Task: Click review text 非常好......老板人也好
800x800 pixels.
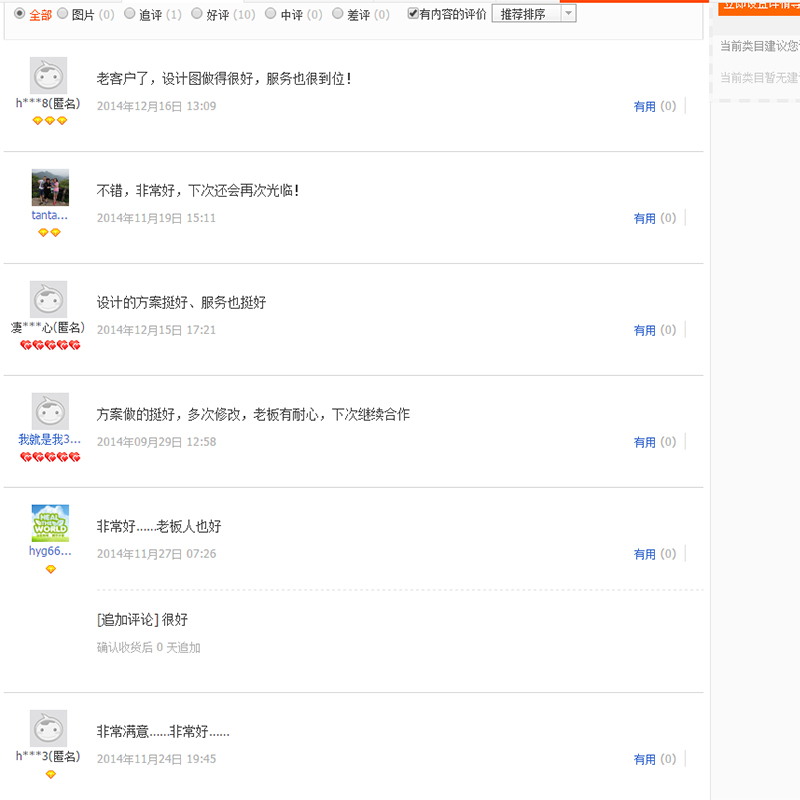Action: click(159, 526)
